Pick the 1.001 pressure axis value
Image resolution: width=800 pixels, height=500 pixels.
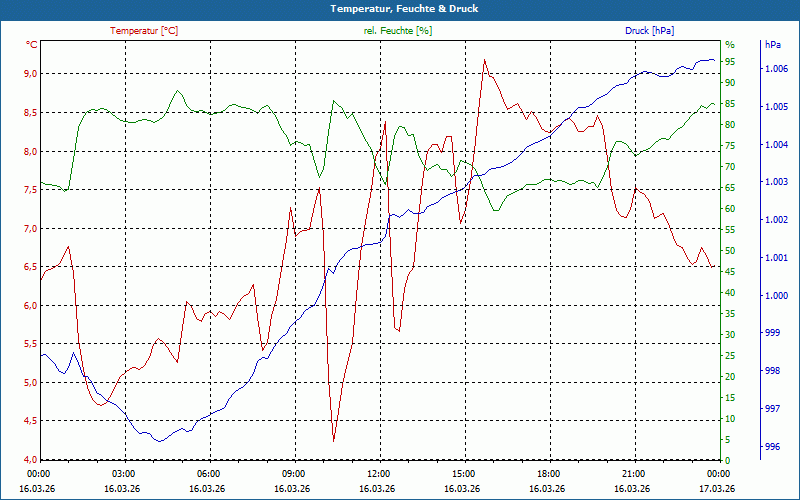[x=778, y=258]
